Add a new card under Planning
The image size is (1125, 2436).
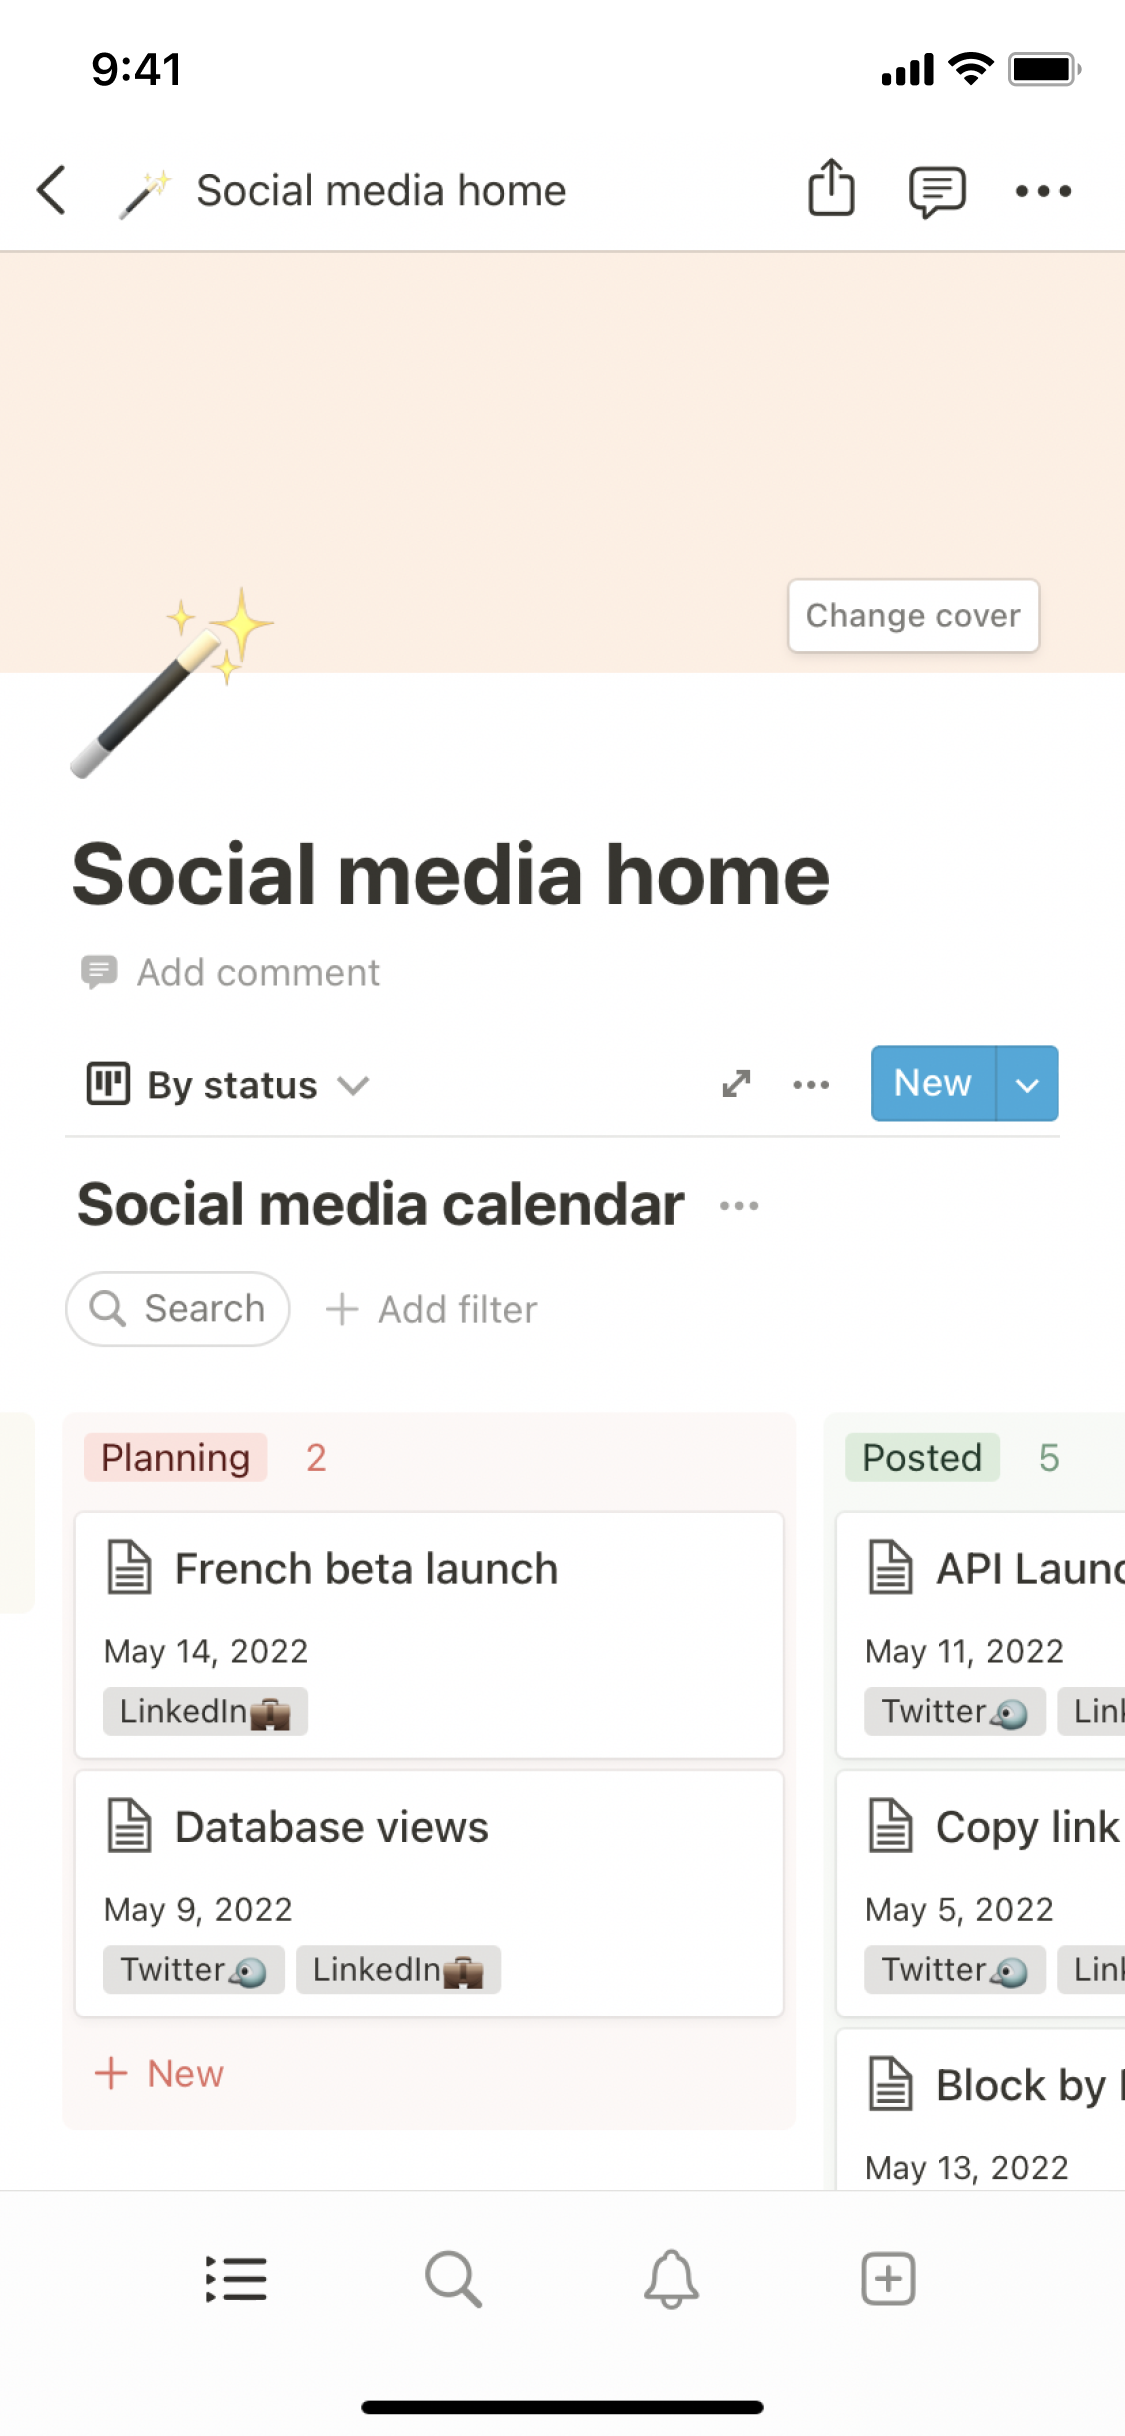(x=160, y=2073)
